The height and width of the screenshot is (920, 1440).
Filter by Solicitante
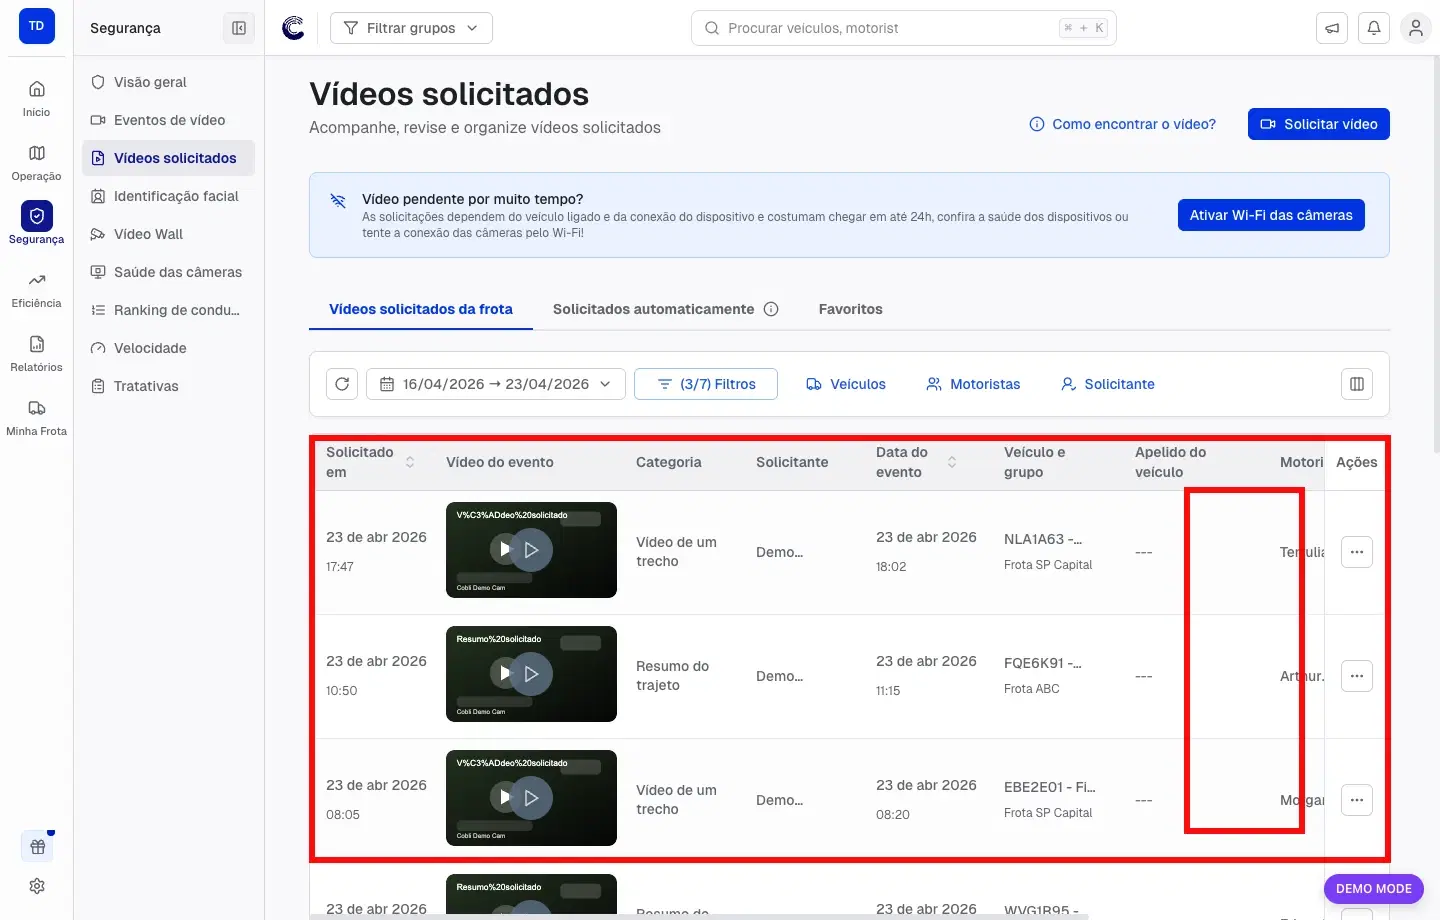pyautogui.click(x=1108, y=384)
